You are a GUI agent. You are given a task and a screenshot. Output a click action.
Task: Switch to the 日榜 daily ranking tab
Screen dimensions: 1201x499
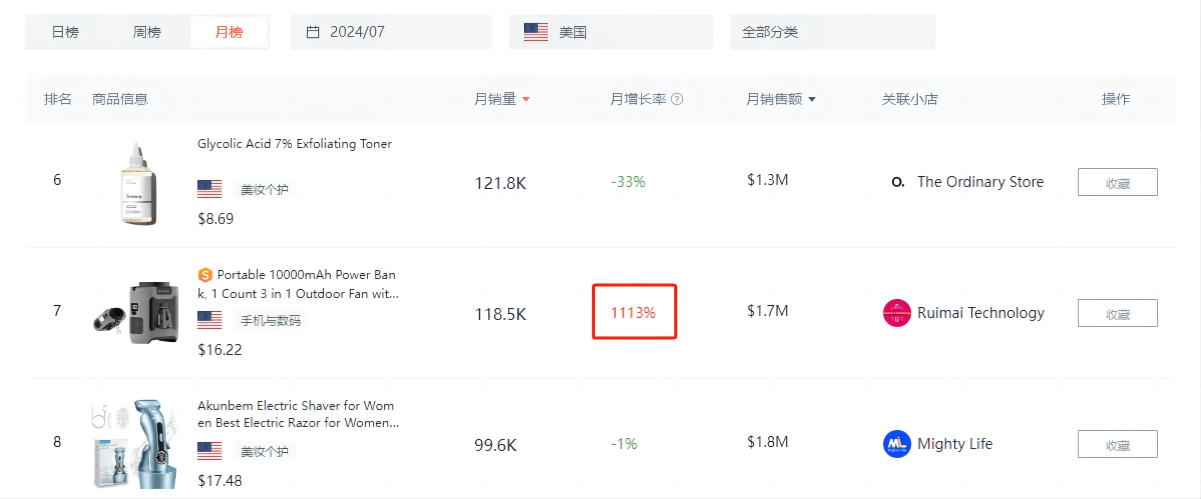click(65, 32)
